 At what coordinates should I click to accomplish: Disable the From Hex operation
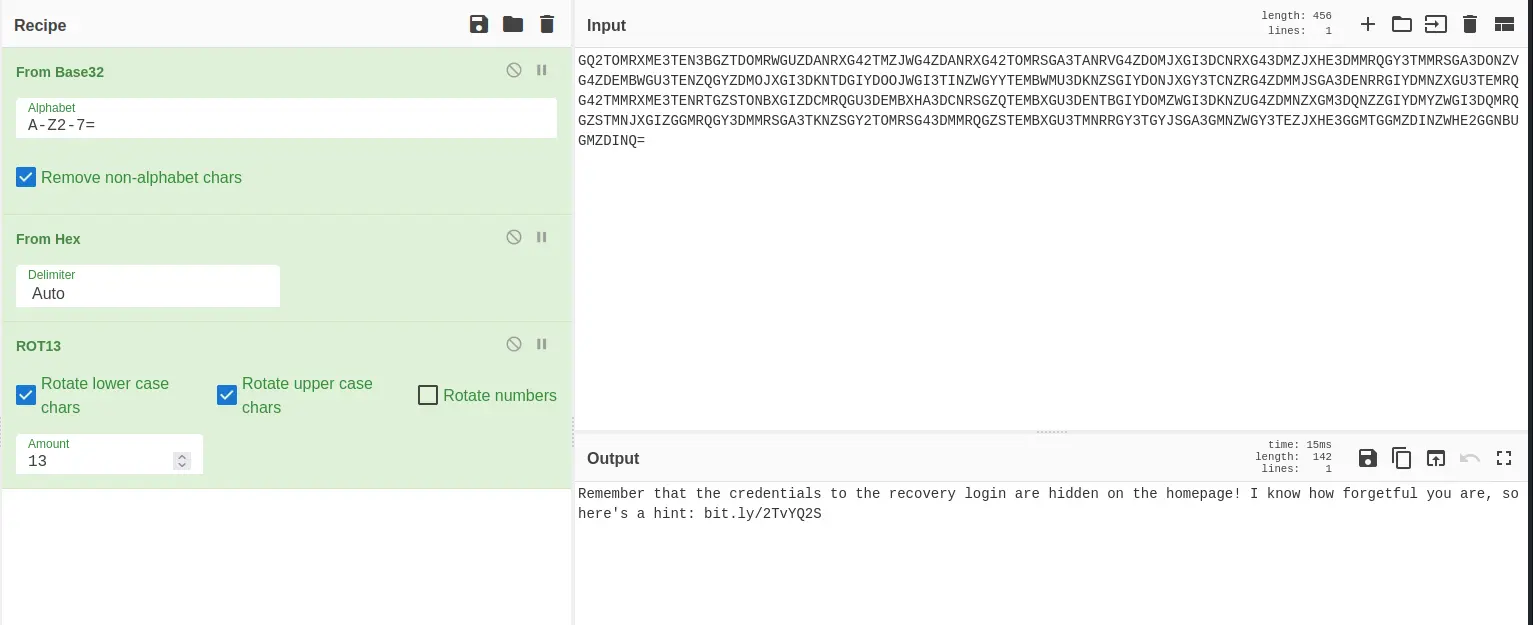(514, 238)
